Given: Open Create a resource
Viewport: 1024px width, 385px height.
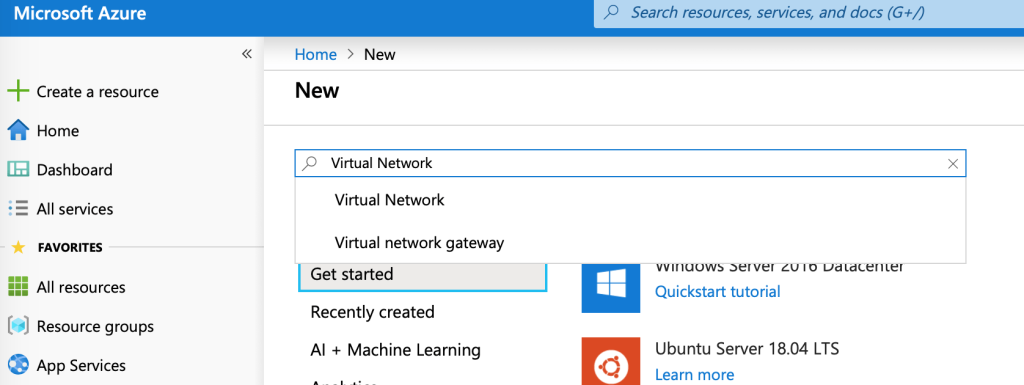Looking at the screenshot, I should (x=97, y=91).
